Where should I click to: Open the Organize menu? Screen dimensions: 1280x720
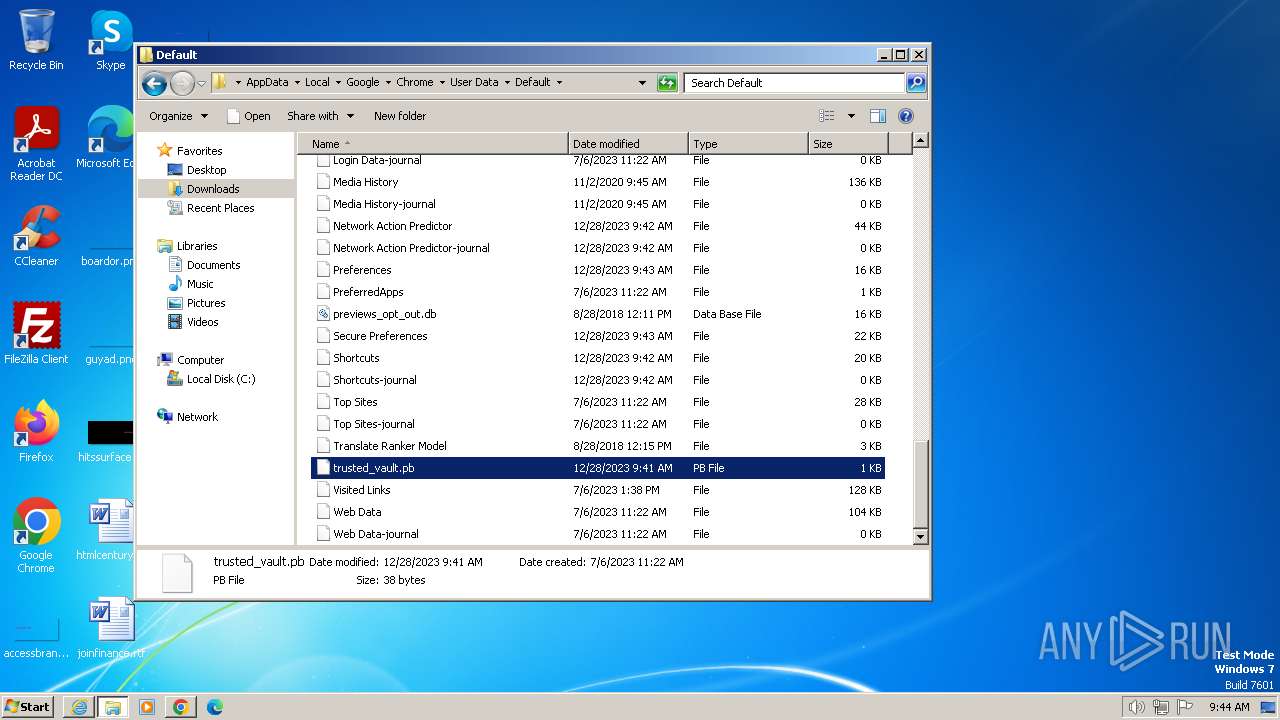[179, 116]
